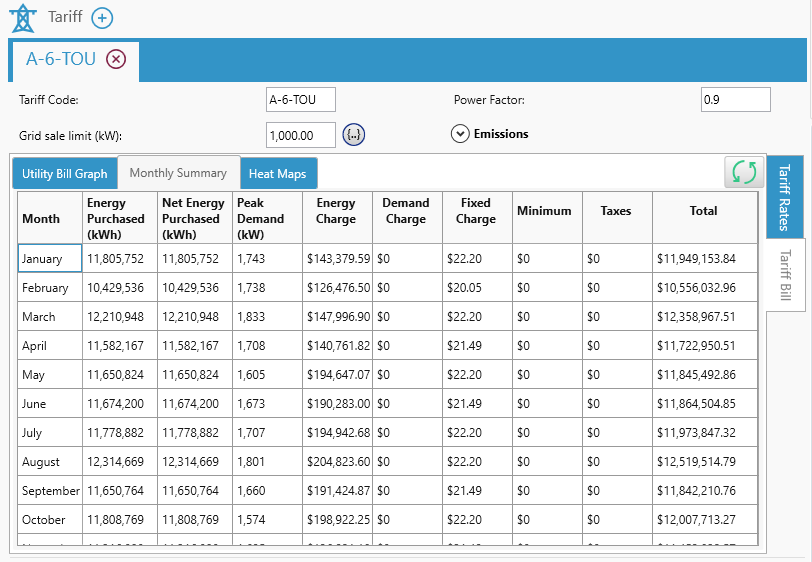Open the Monthly Summary tab
This screenshot has height=562, width=812.
tap(178, 173)
